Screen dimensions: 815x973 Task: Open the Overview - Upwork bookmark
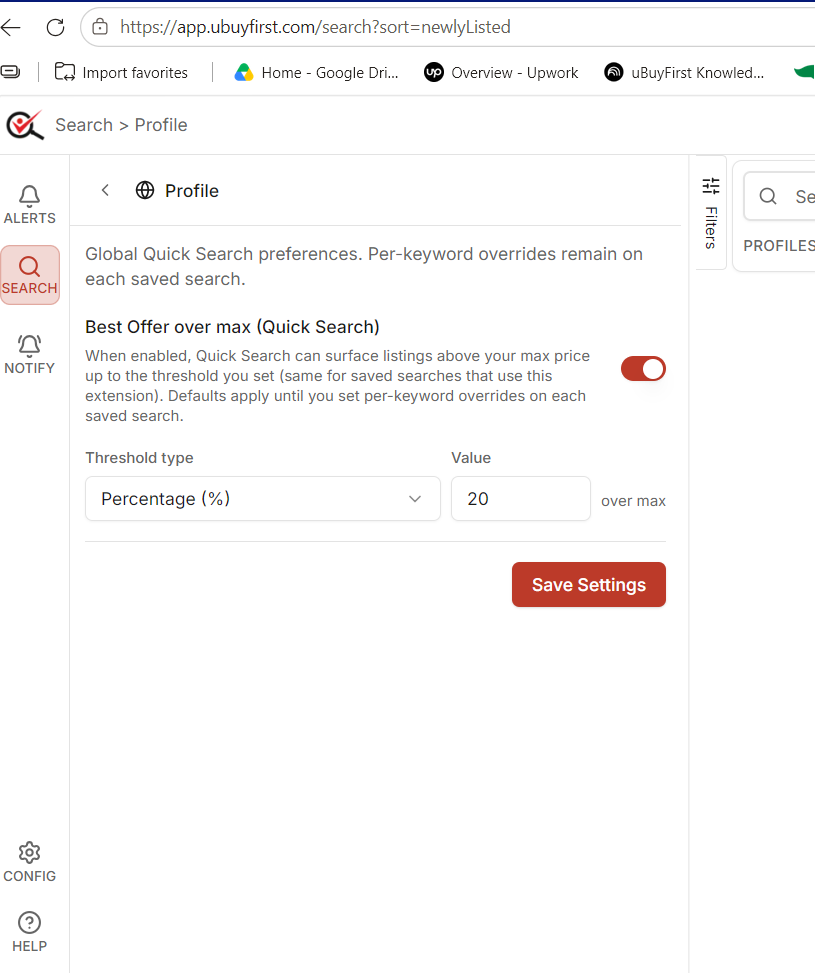[x=501, y=73]
